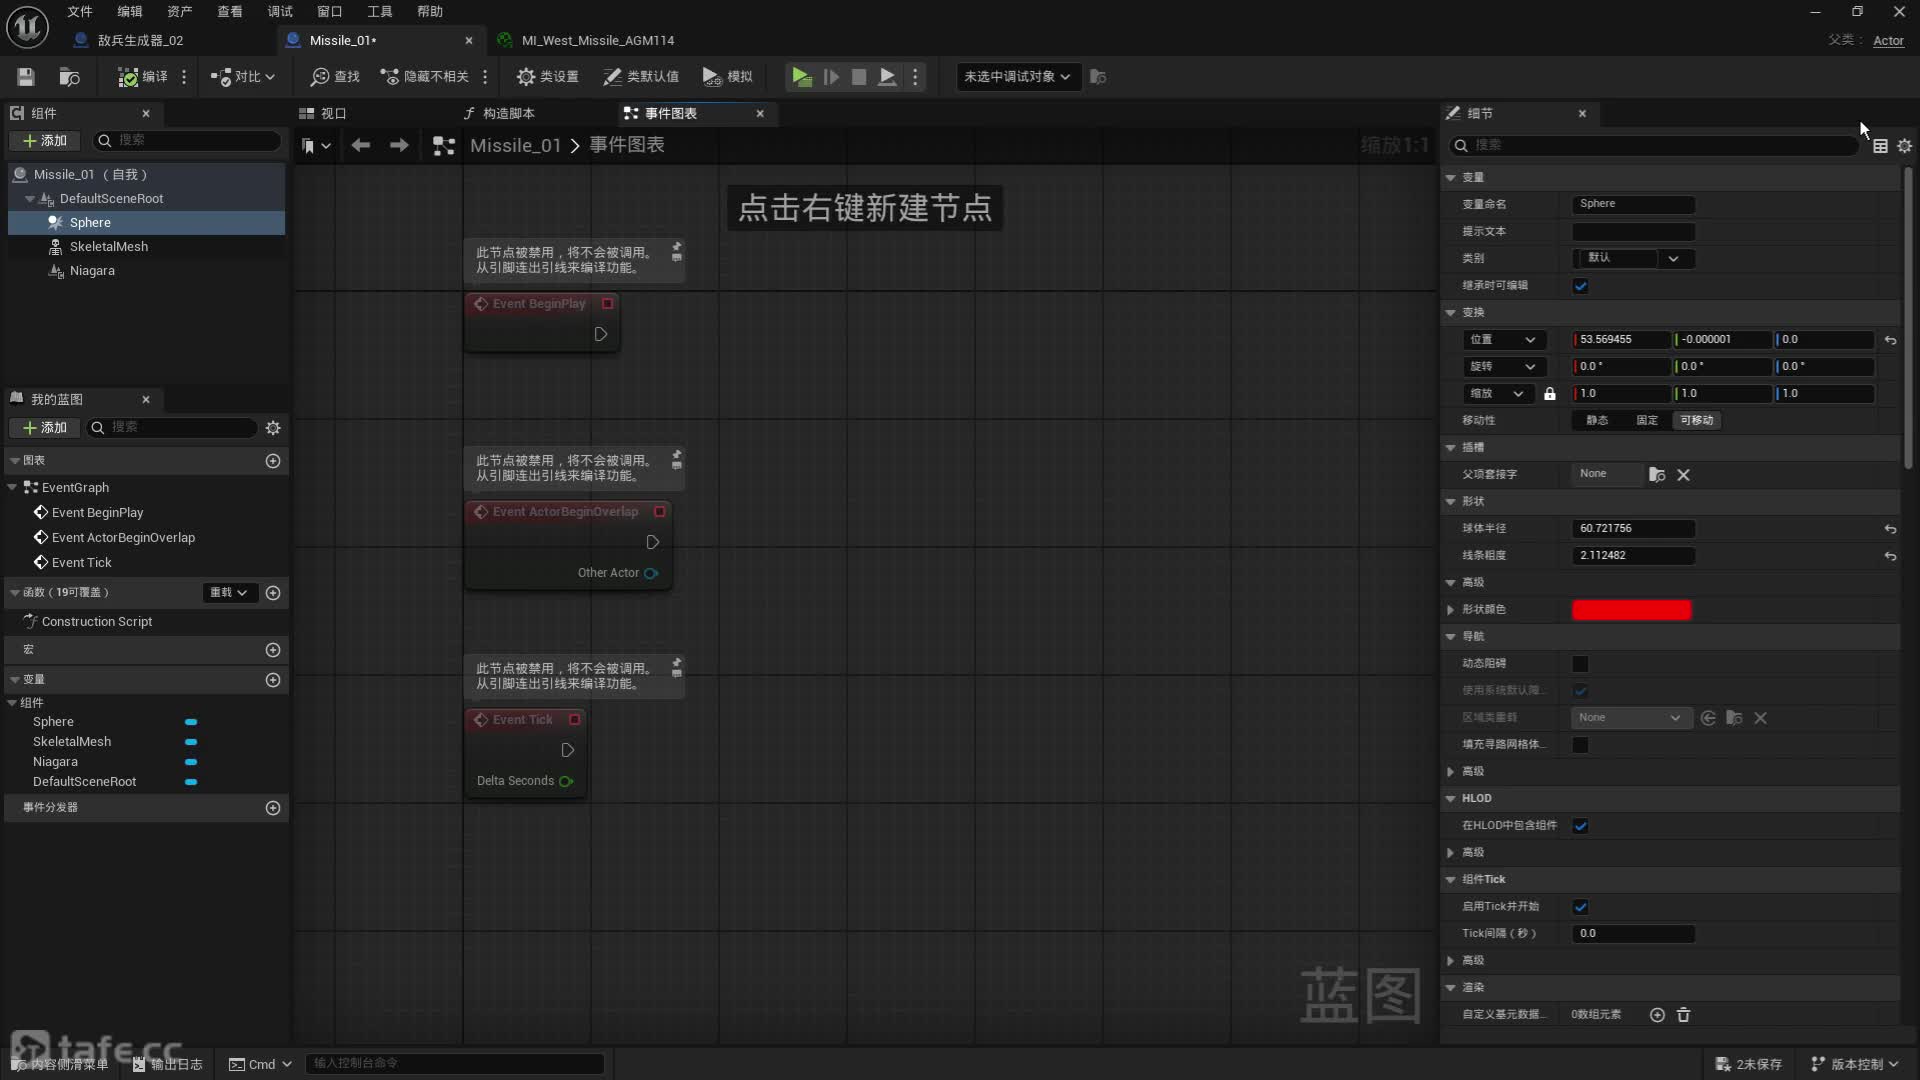
Task: Open 类设置 class settings
Action: (x=547, y=77)
